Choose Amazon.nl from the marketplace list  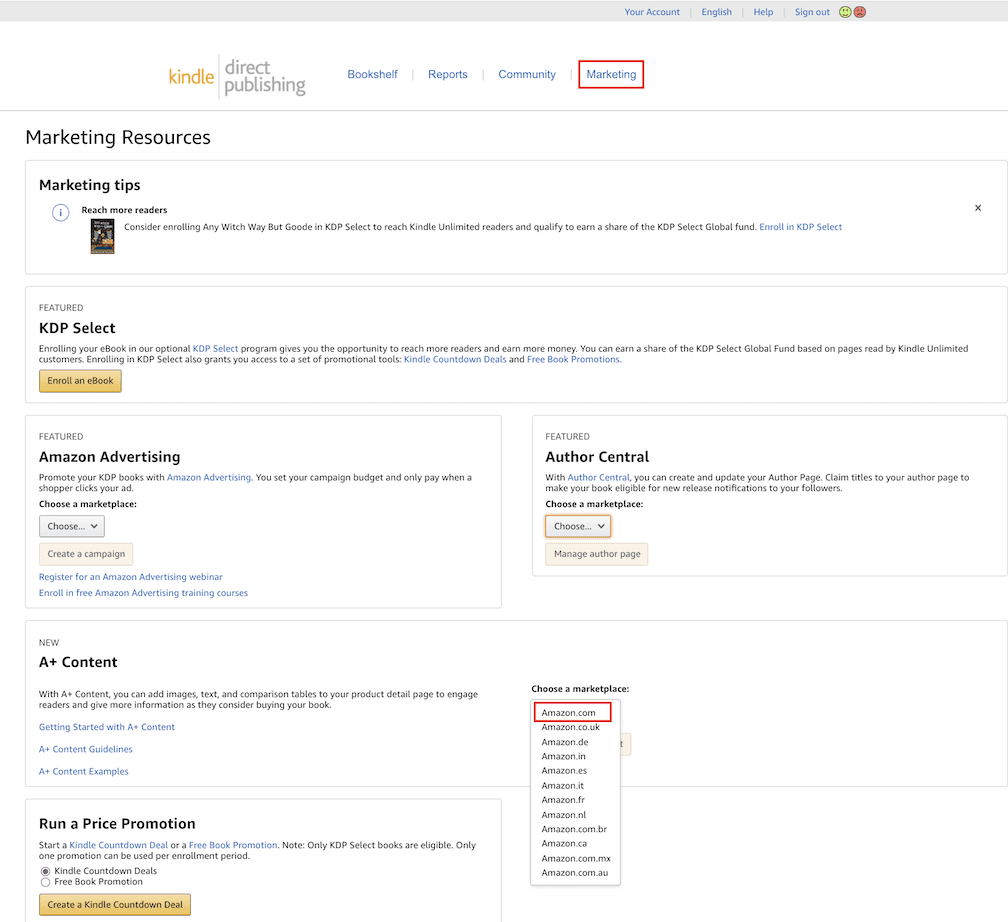(x=564, y=815)
